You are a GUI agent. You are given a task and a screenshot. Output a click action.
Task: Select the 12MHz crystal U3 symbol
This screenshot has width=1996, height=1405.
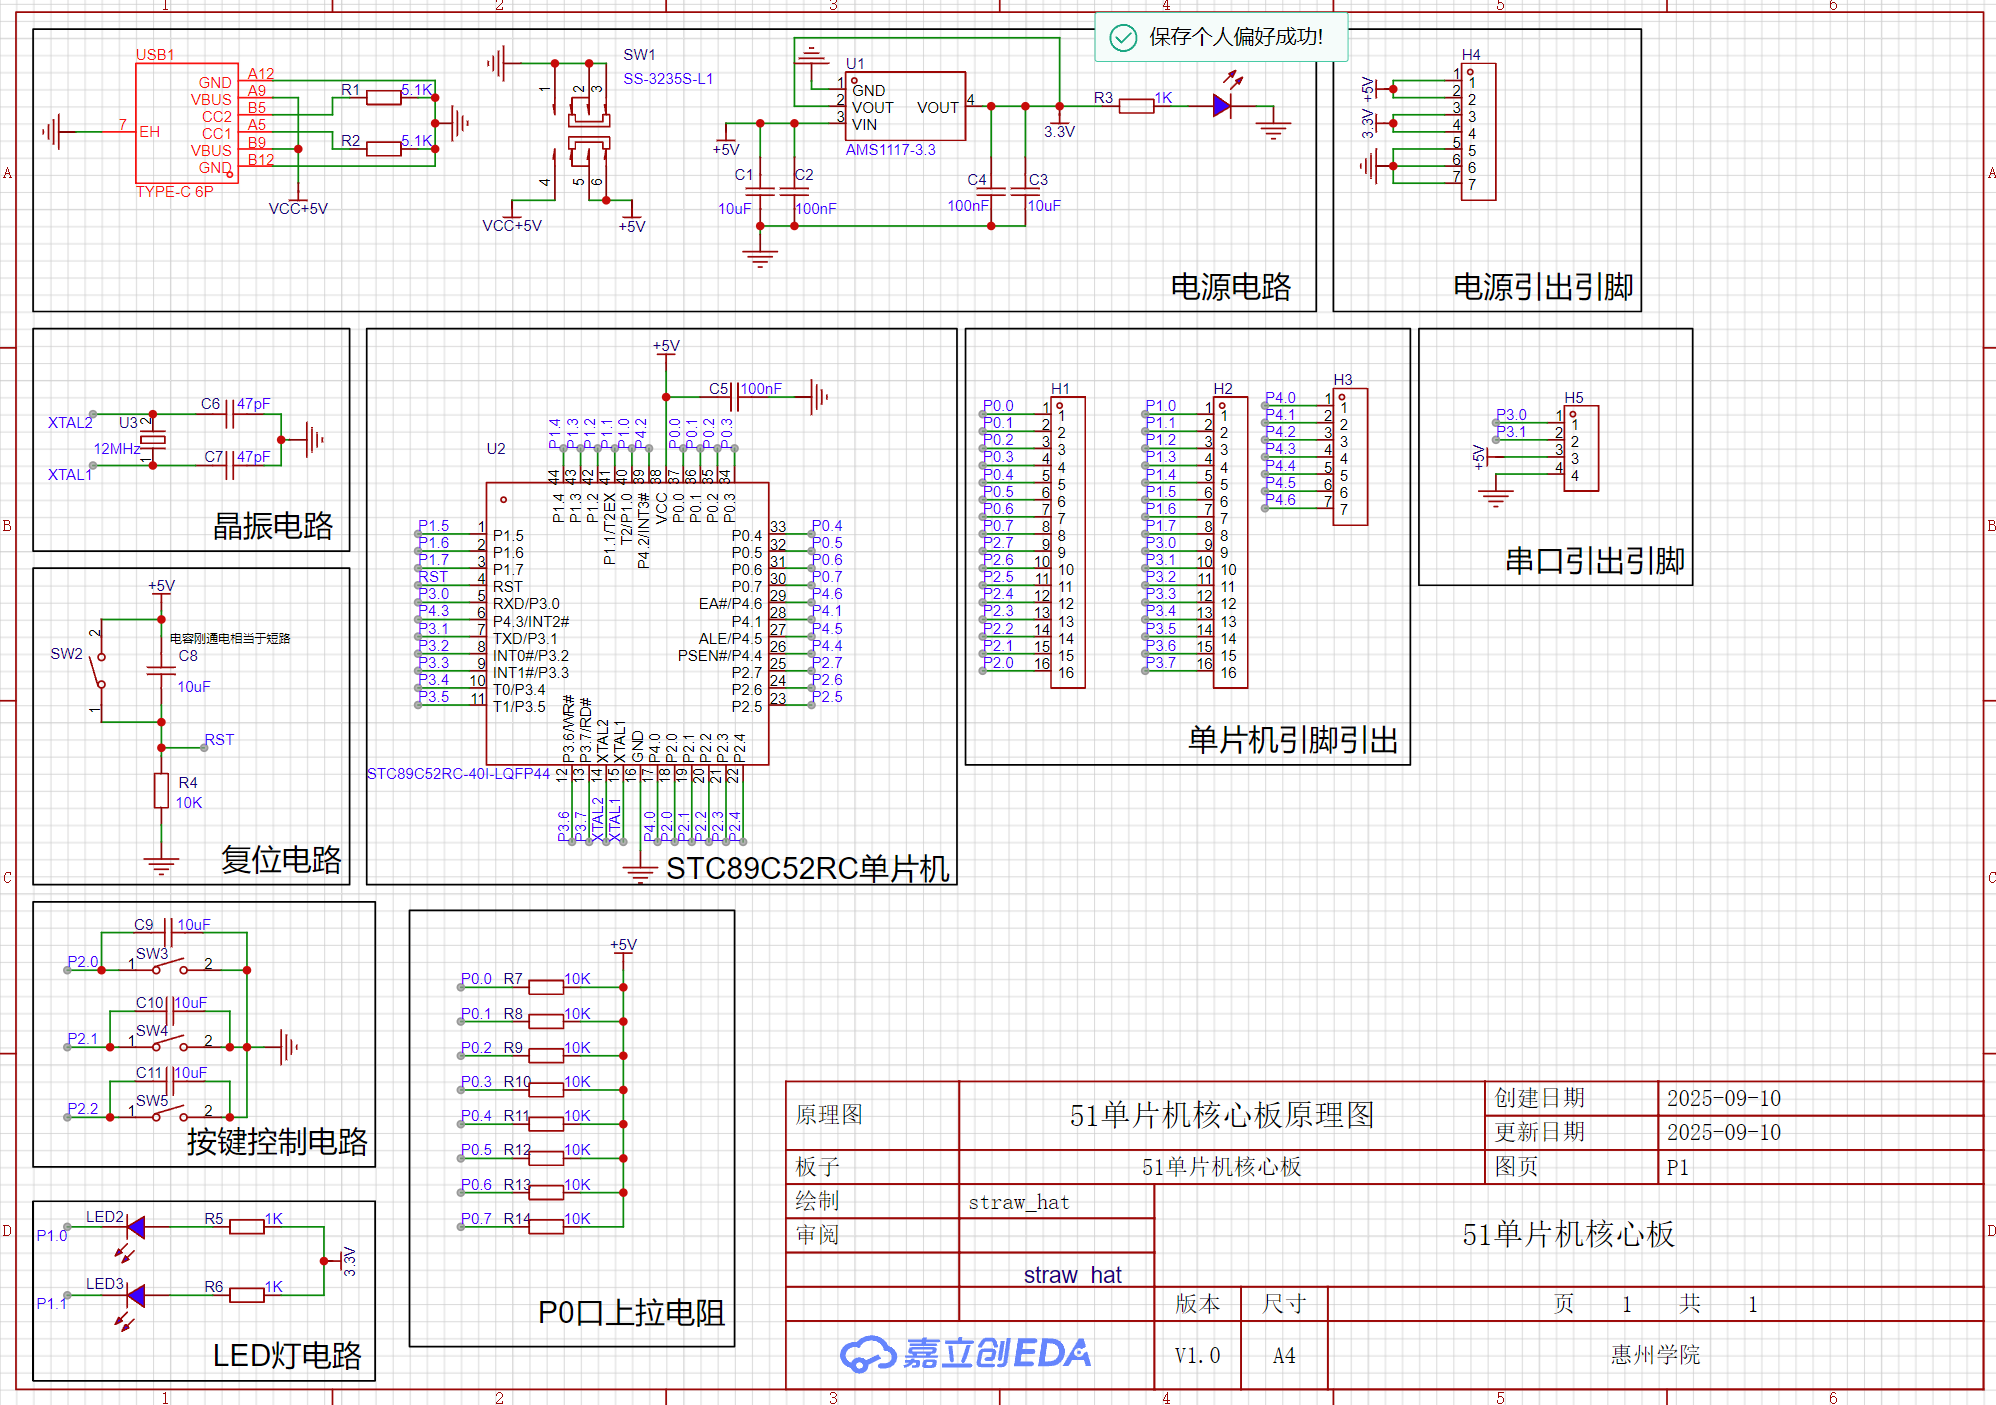[153, 440]
